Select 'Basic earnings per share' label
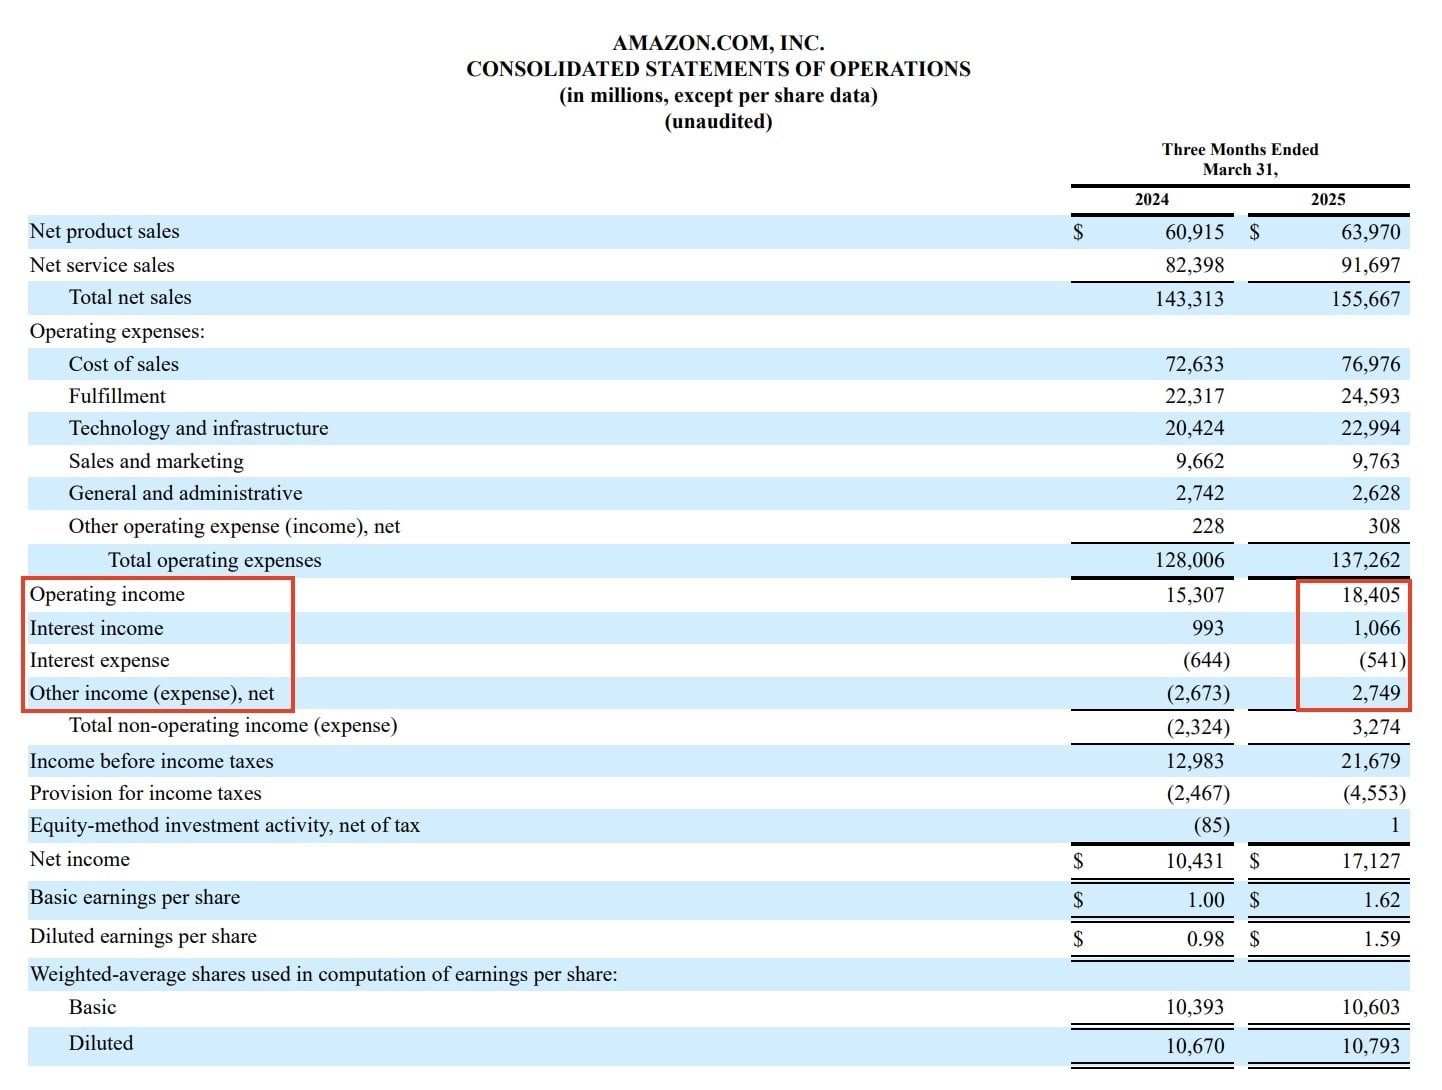The image size is (1442, 1090). click(134, 897)
